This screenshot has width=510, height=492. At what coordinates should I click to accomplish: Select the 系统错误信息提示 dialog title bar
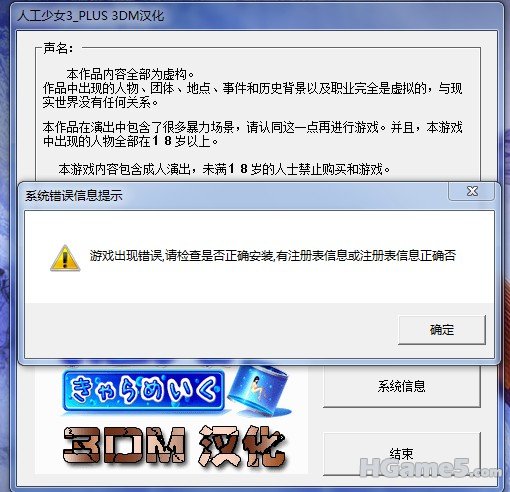[x=233, y=196]
